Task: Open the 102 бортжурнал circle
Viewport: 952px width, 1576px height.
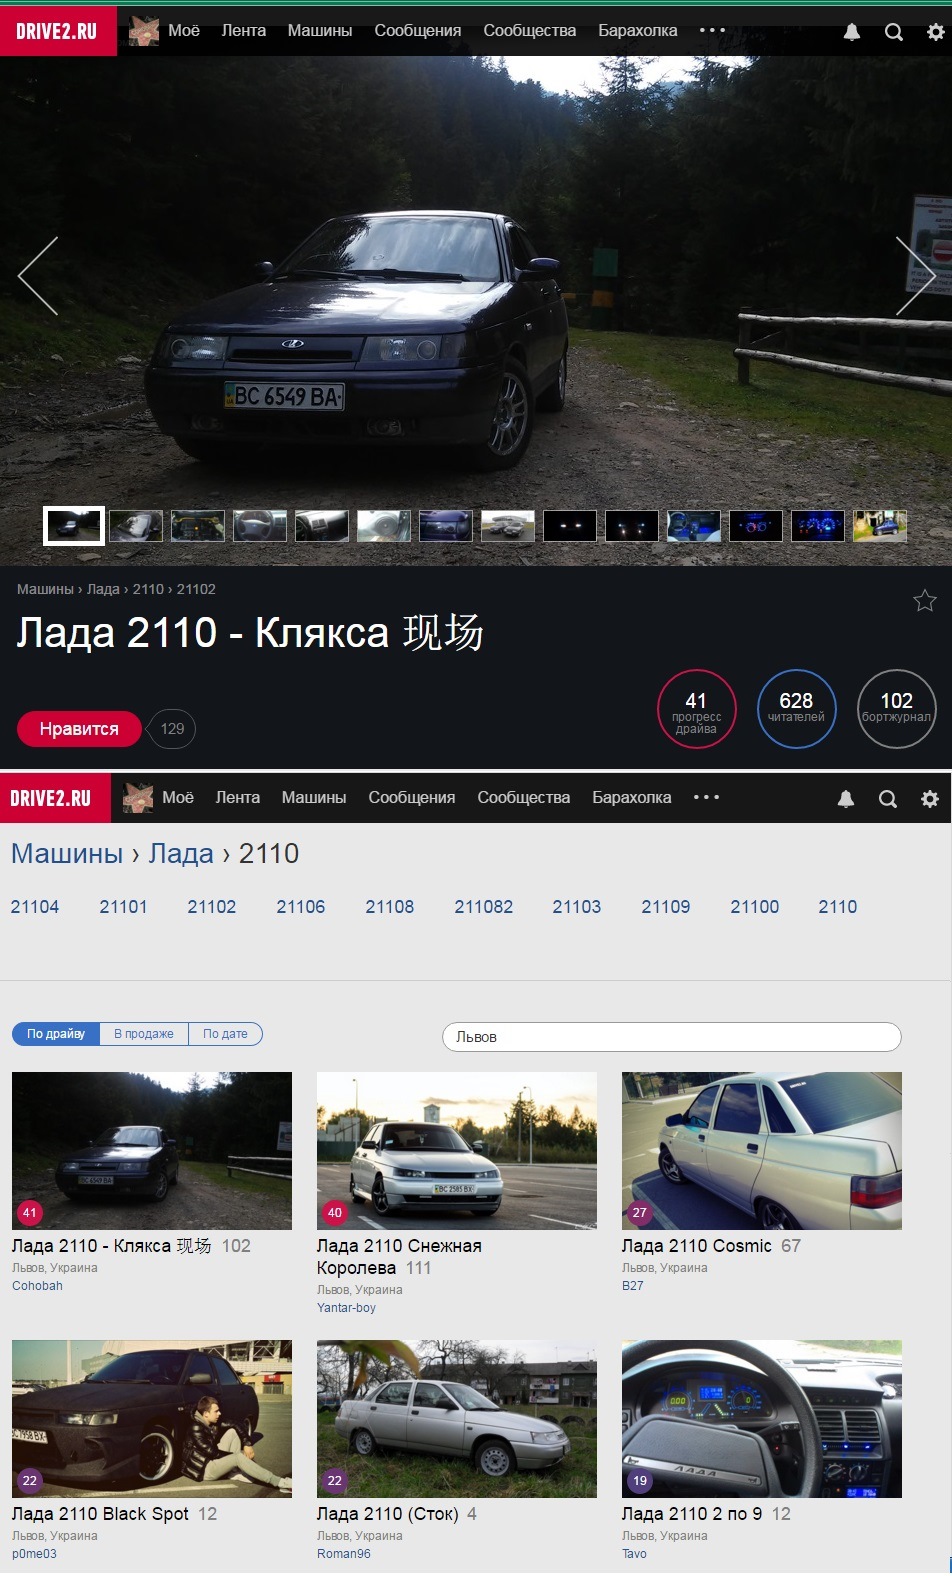Action: [896, 709]
